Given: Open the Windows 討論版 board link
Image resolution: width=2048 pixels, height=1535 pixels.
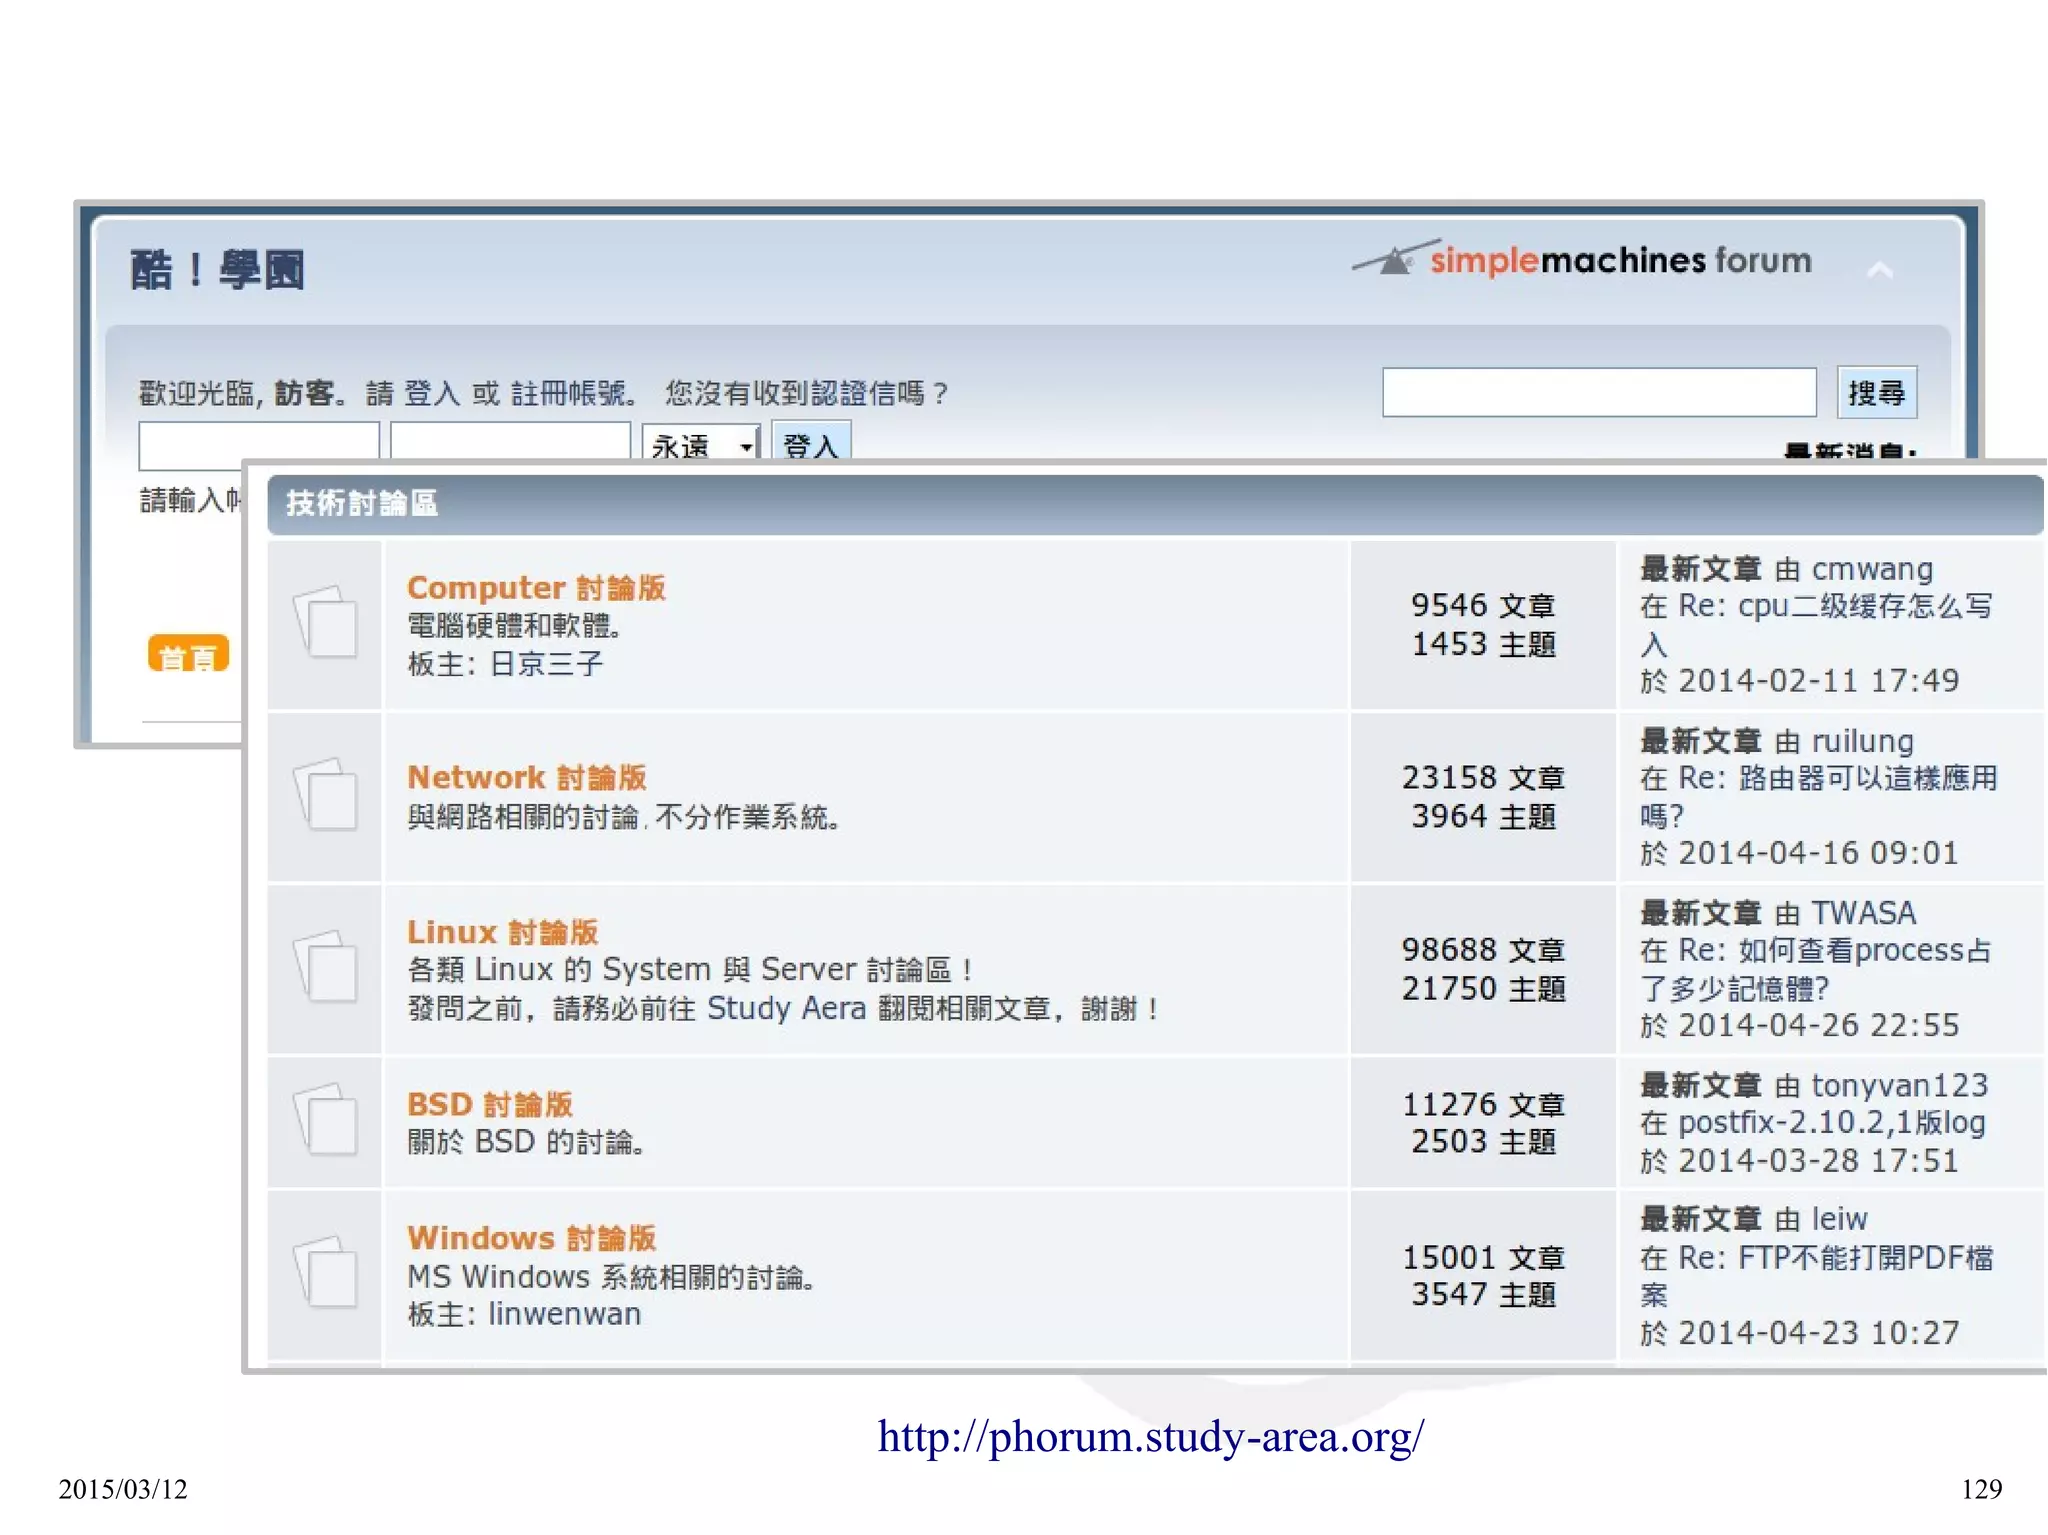Looking at the screenshot, I should pyautogui.click(x=531, y=1238).
